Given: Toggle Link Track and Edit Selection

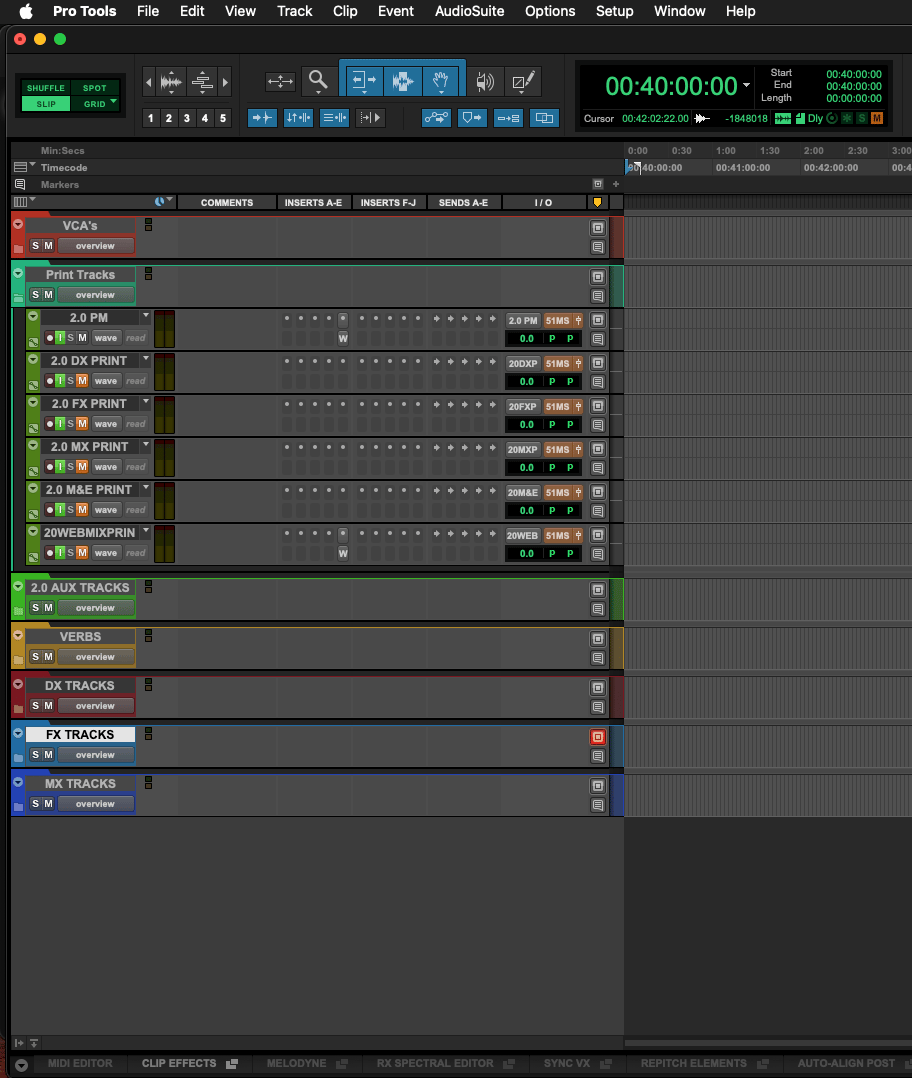Looking at the screenshot, I should (x=335, y=118).
